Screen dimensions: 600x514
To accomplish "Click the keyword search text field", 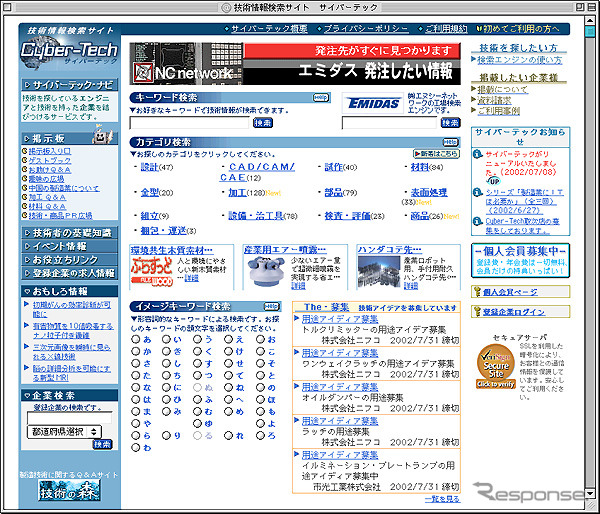I will click(x=189, y=123).
